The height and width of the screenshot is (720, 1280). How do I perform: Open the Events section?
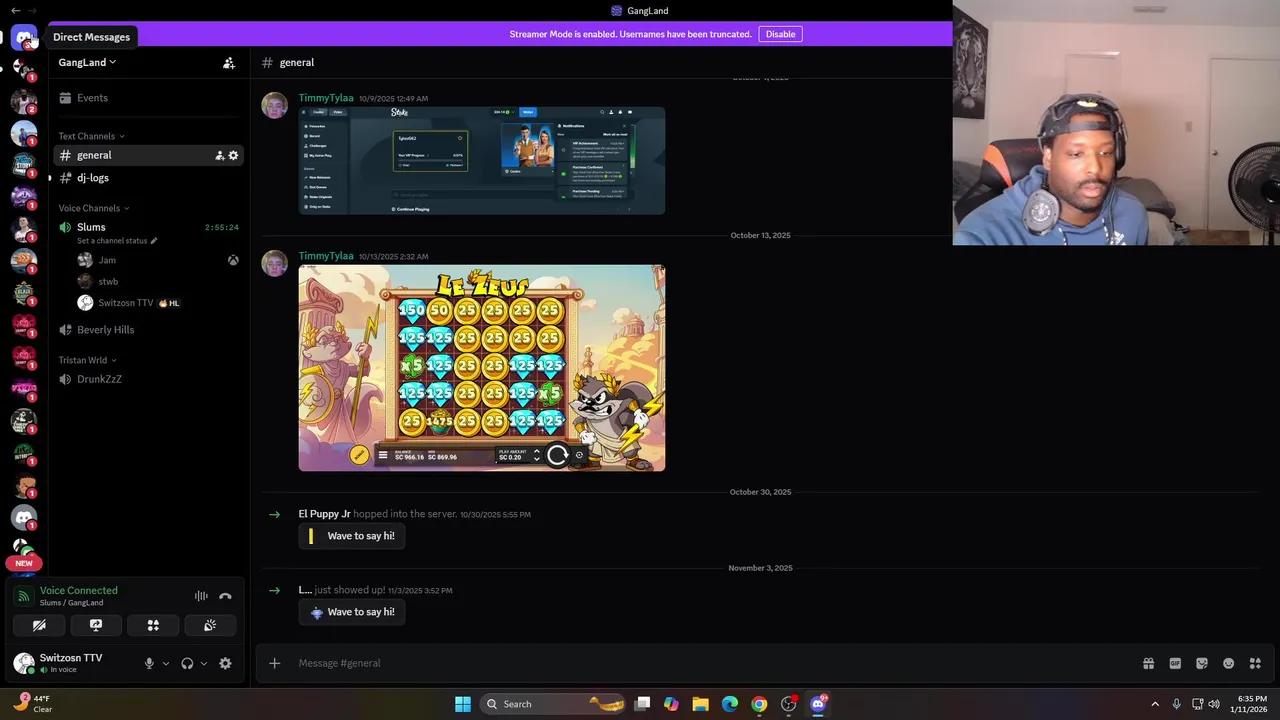click(147, 98)
